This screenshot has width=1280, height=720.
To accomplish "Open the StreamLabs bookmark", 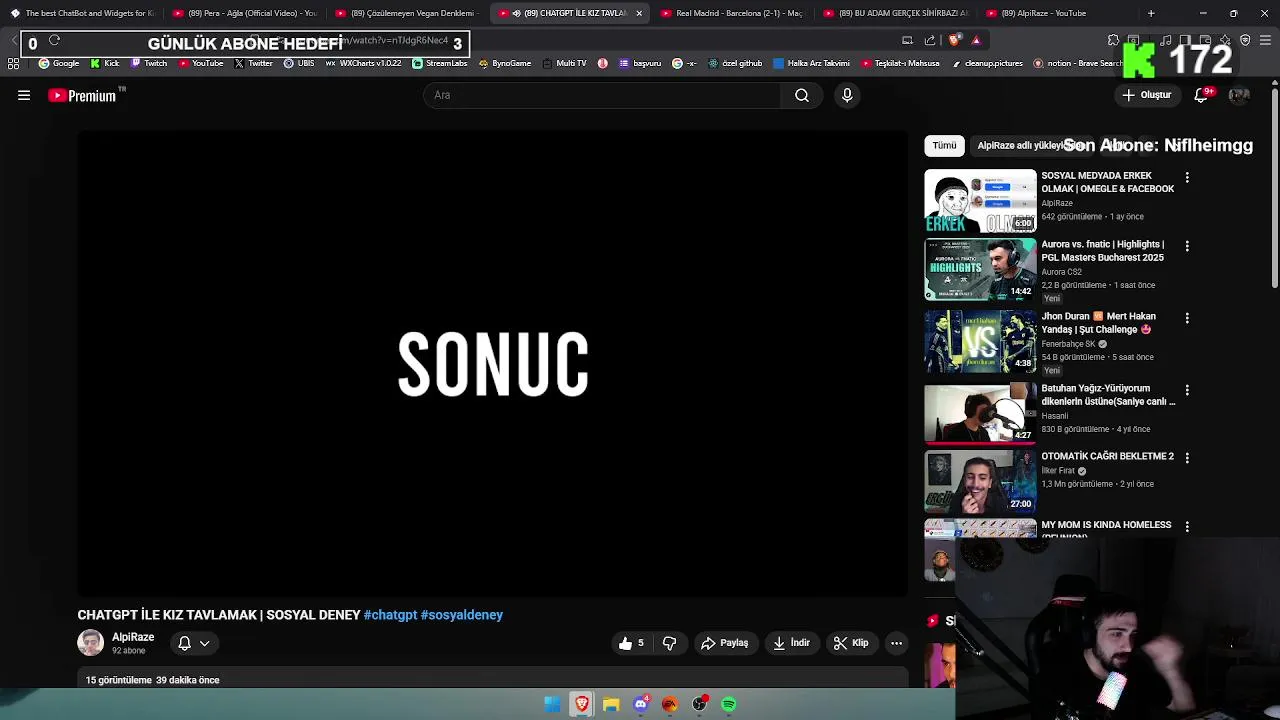I will 440,63.
